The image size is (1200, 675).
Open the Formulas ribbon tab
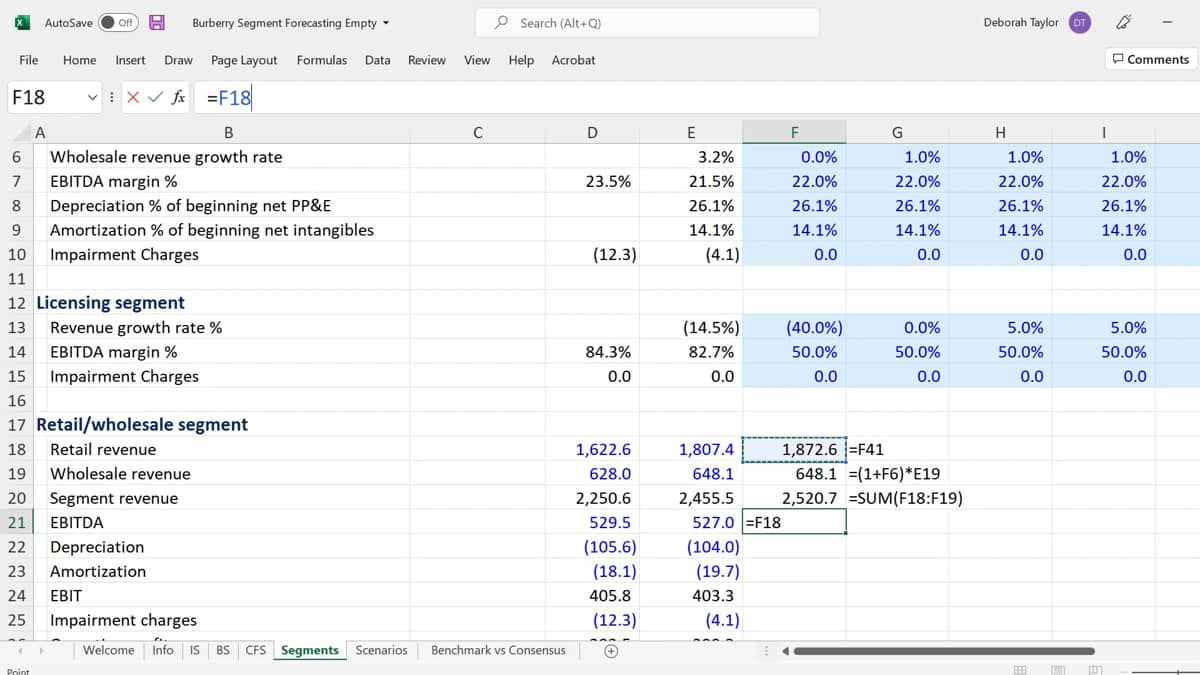tap(321, 60)
